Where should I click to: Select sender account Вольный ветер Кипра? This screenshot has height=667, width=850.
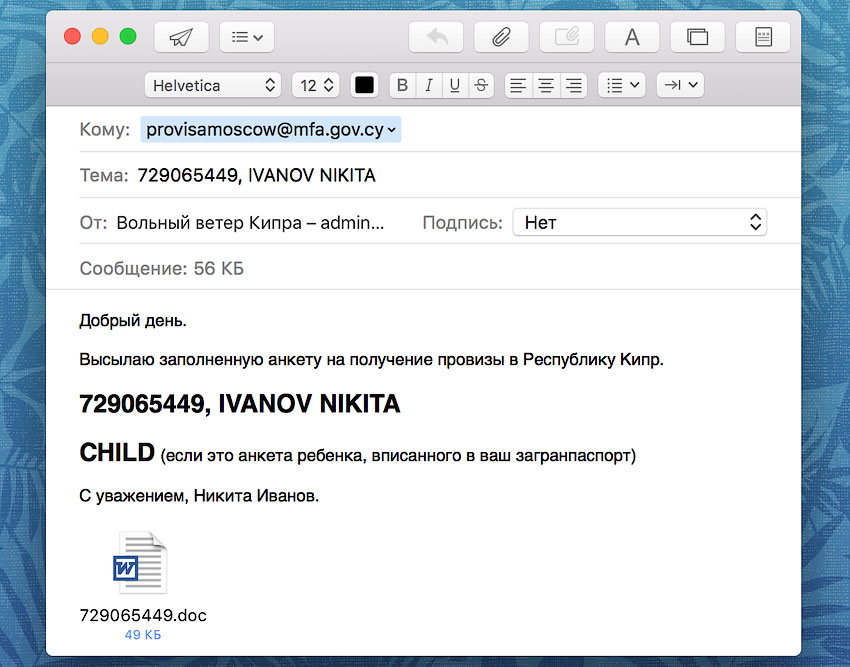pyautogui.click(x=250, y=223)
